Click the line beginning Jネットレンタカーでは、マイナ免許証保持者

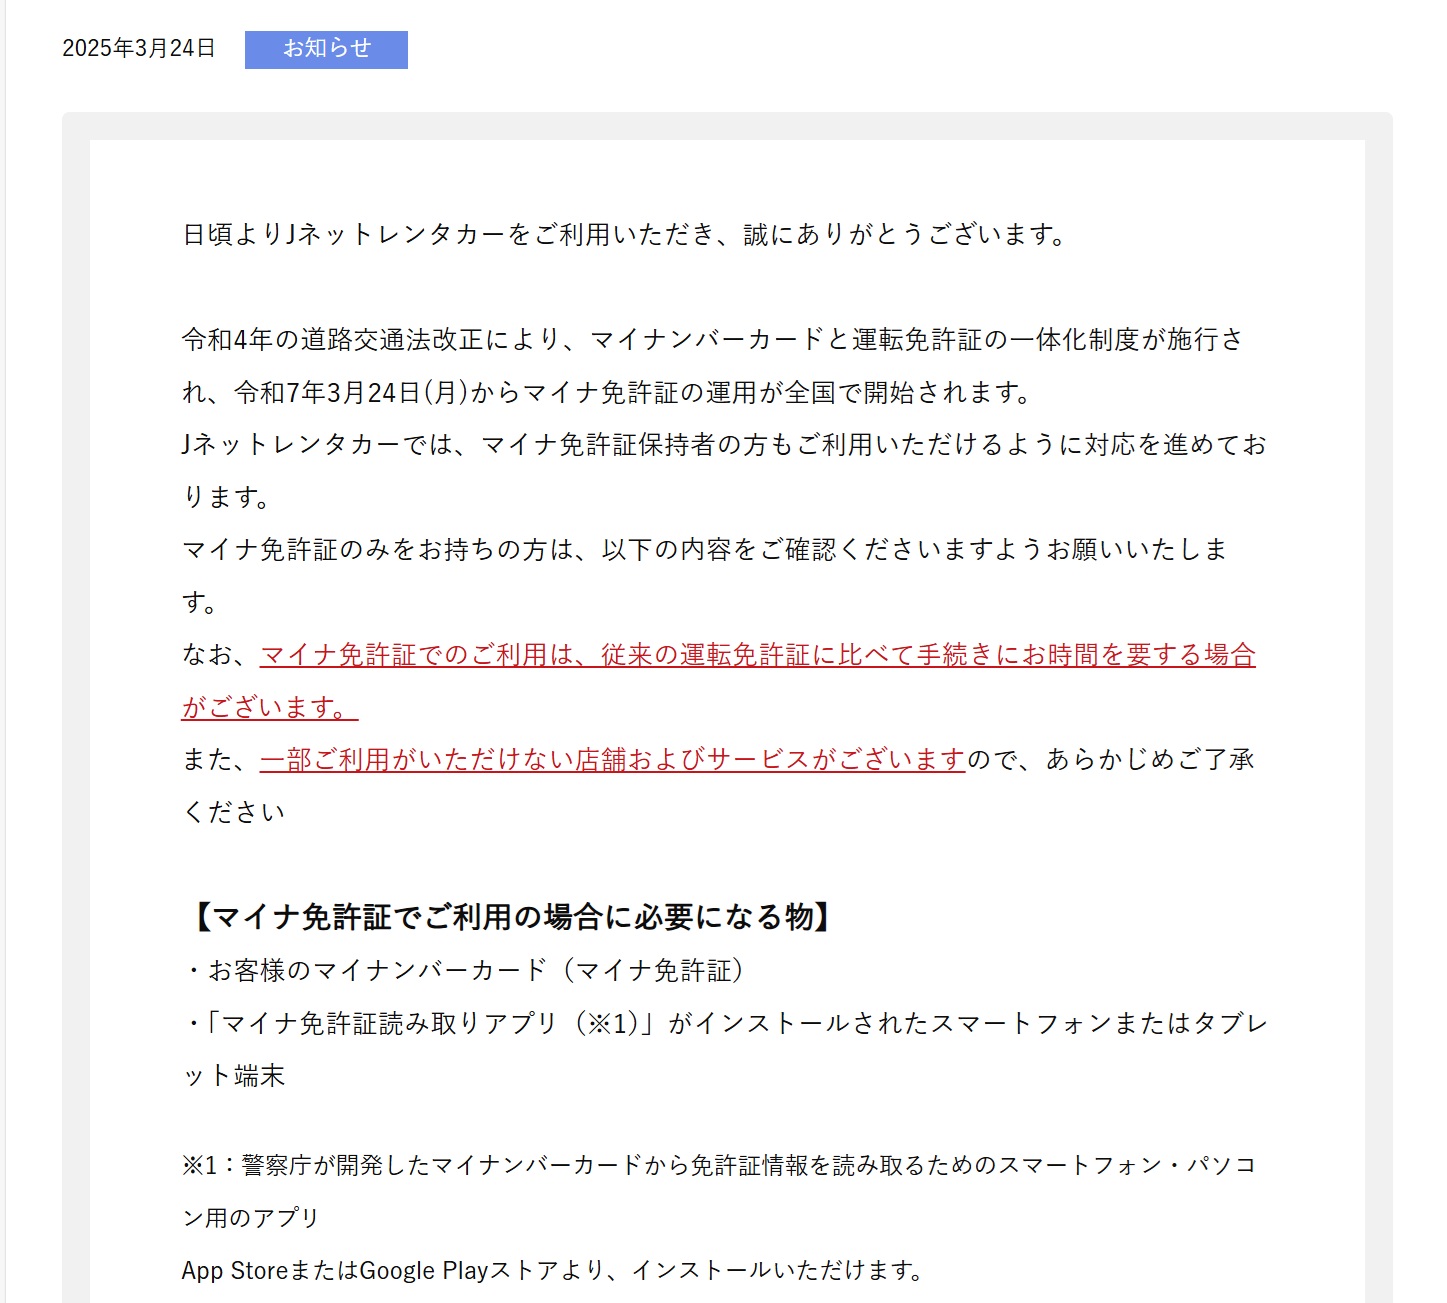tap(724, 444)
